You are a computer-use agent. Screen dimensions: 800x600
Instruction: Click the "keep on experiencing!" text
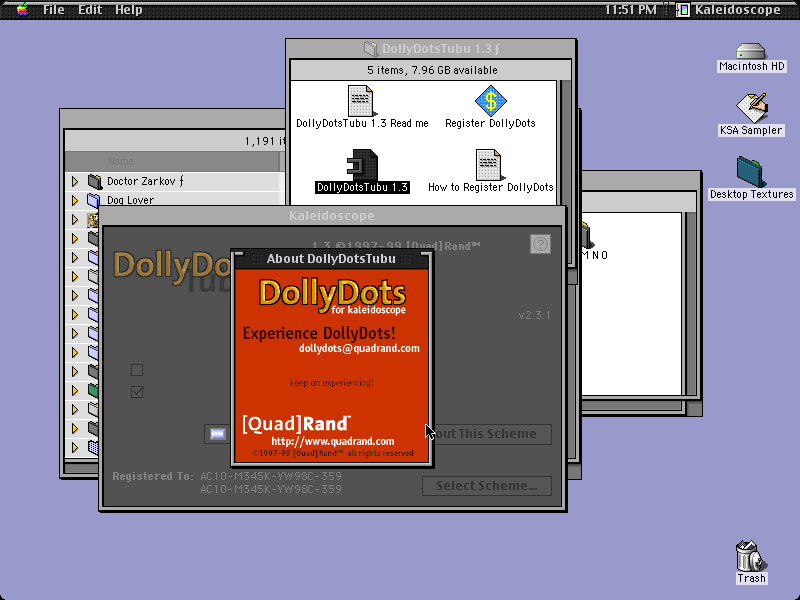pos(332,383)
